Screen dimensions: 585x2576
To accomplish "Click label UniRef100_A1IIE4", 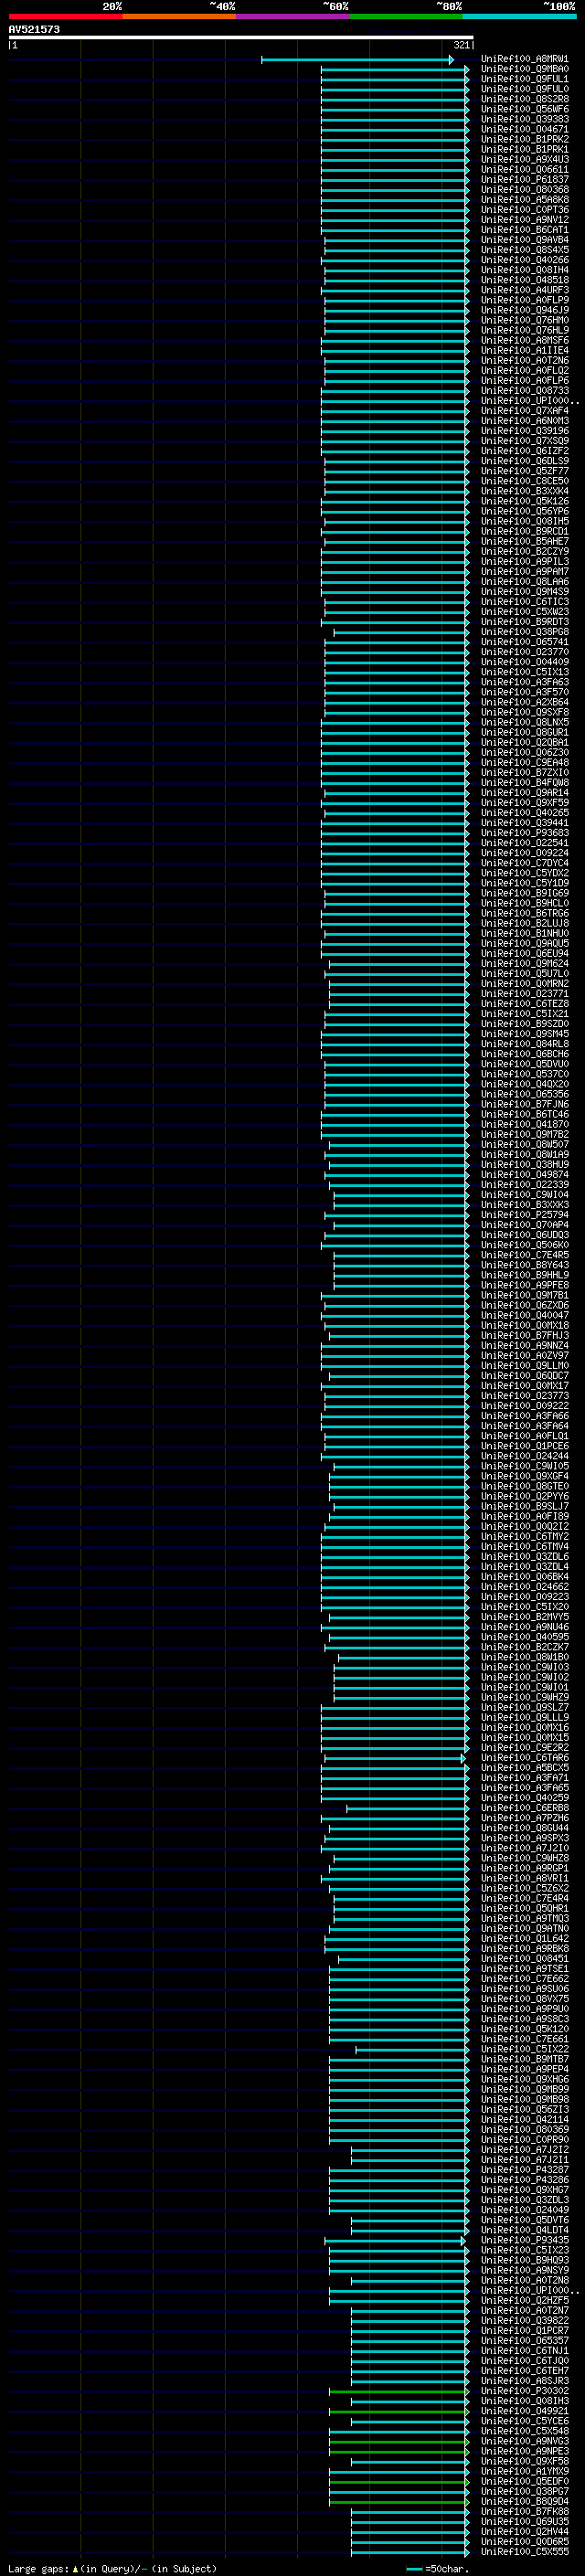I will click(x=525, y=350).
